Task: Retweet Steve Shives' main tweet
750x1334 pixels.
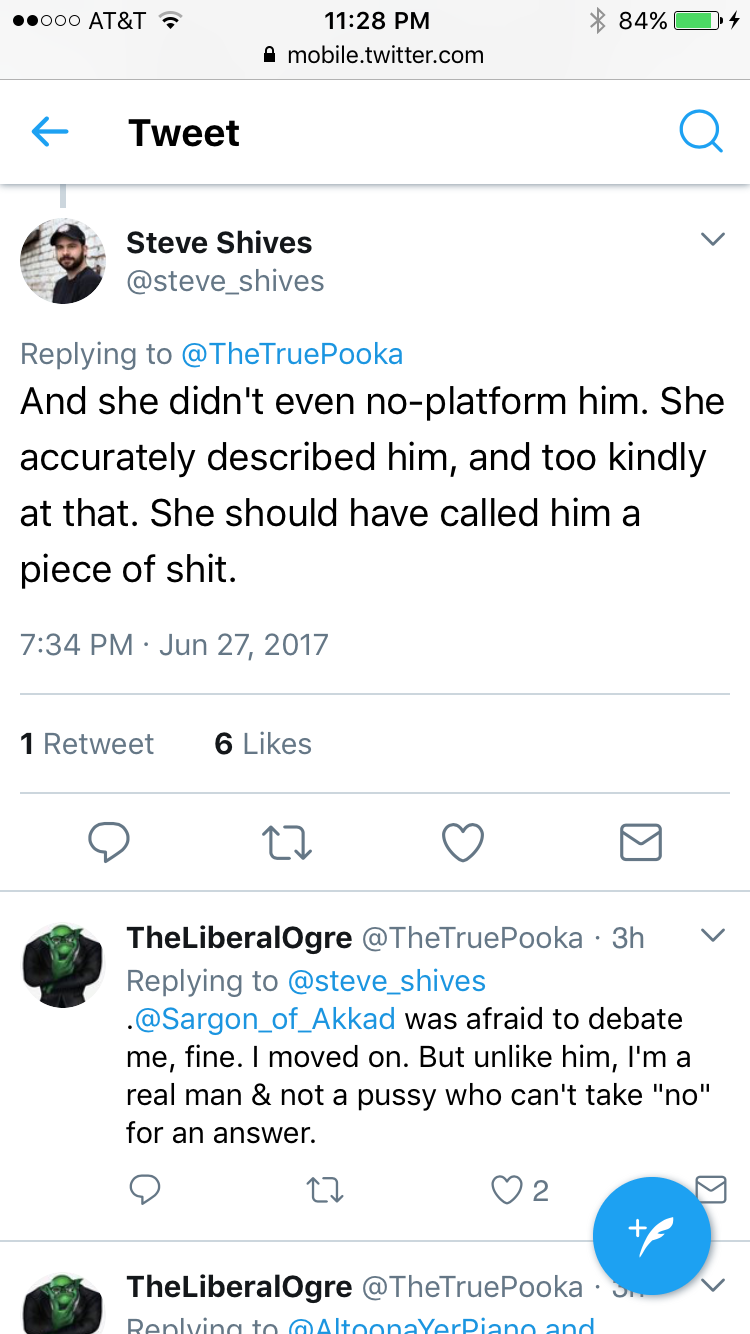Action: tap(287, 842)
